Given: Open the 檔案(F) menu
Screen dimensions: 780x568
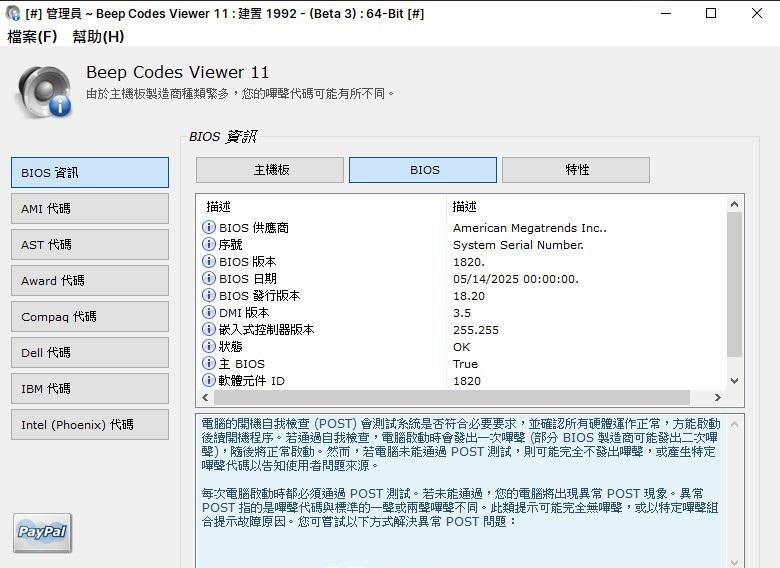Looking at the screenshot, I should [x=33, y=37].
